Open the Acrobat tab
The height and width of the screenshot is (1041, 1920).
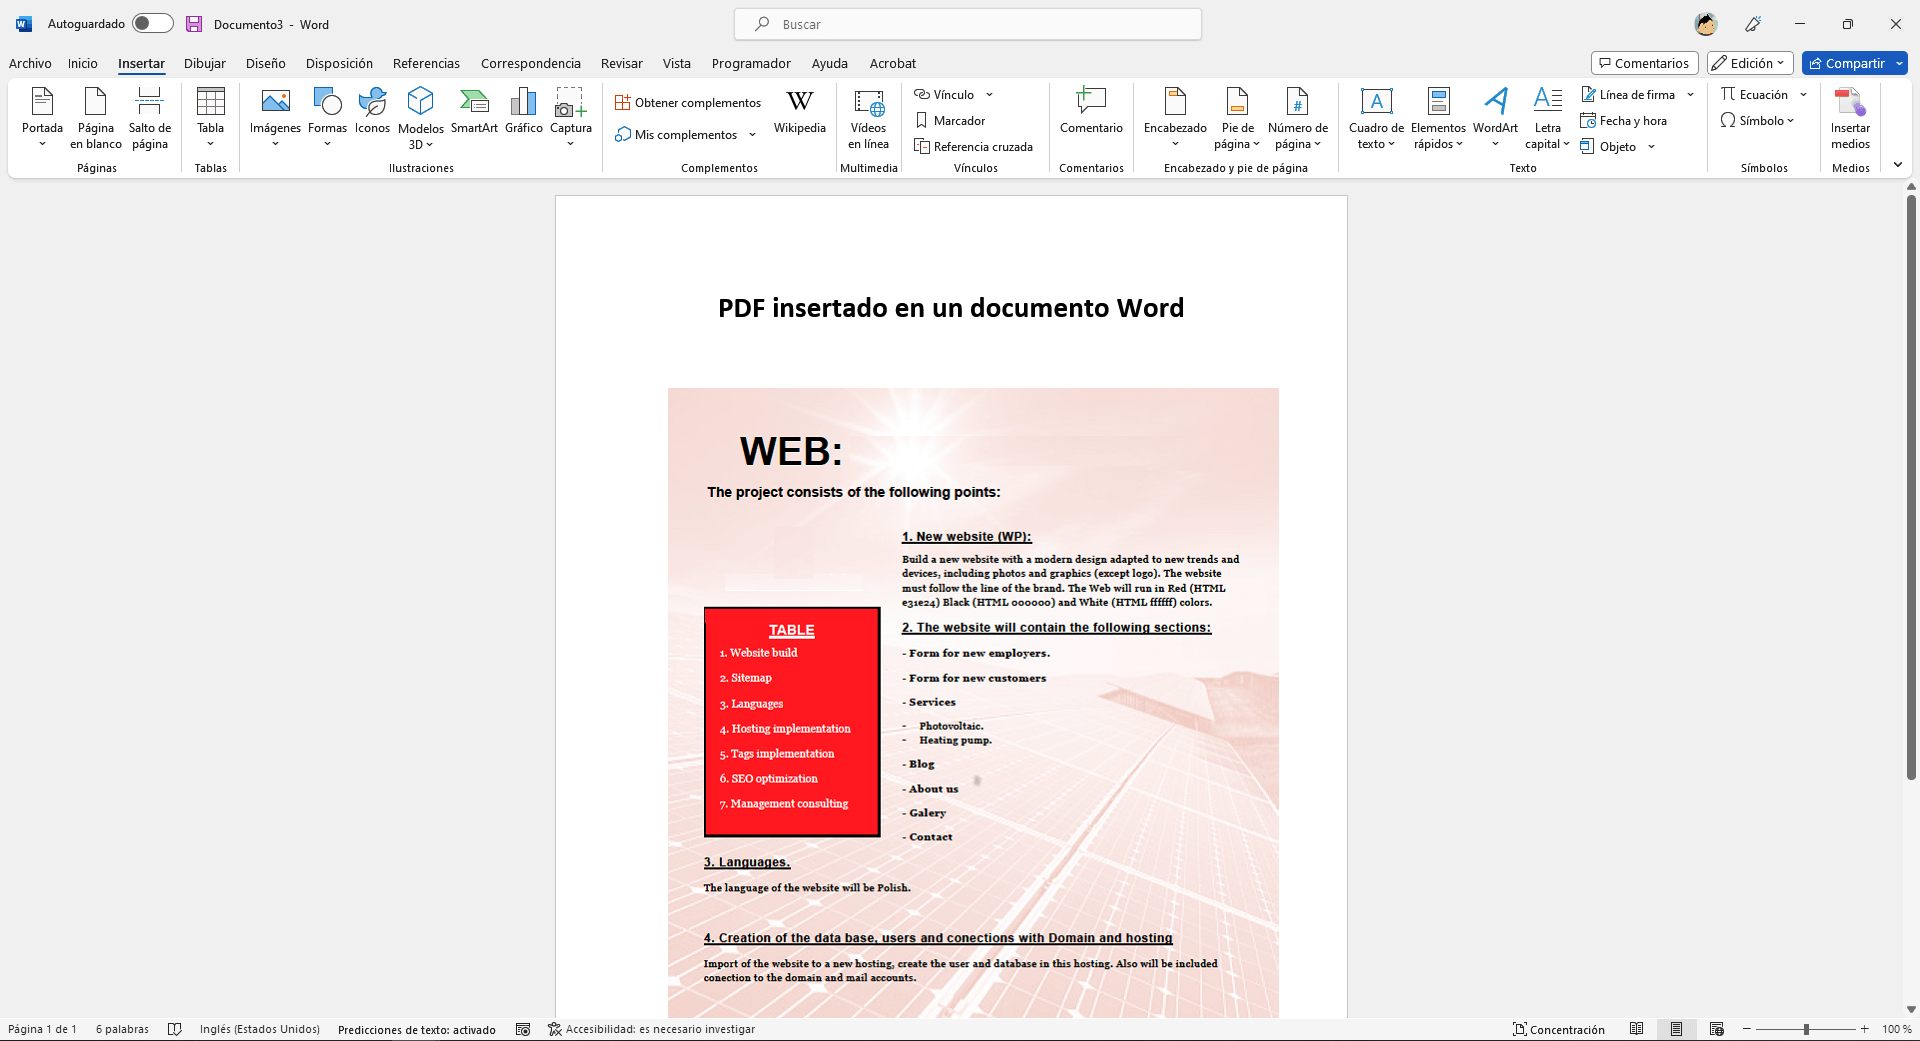point(893,63)
